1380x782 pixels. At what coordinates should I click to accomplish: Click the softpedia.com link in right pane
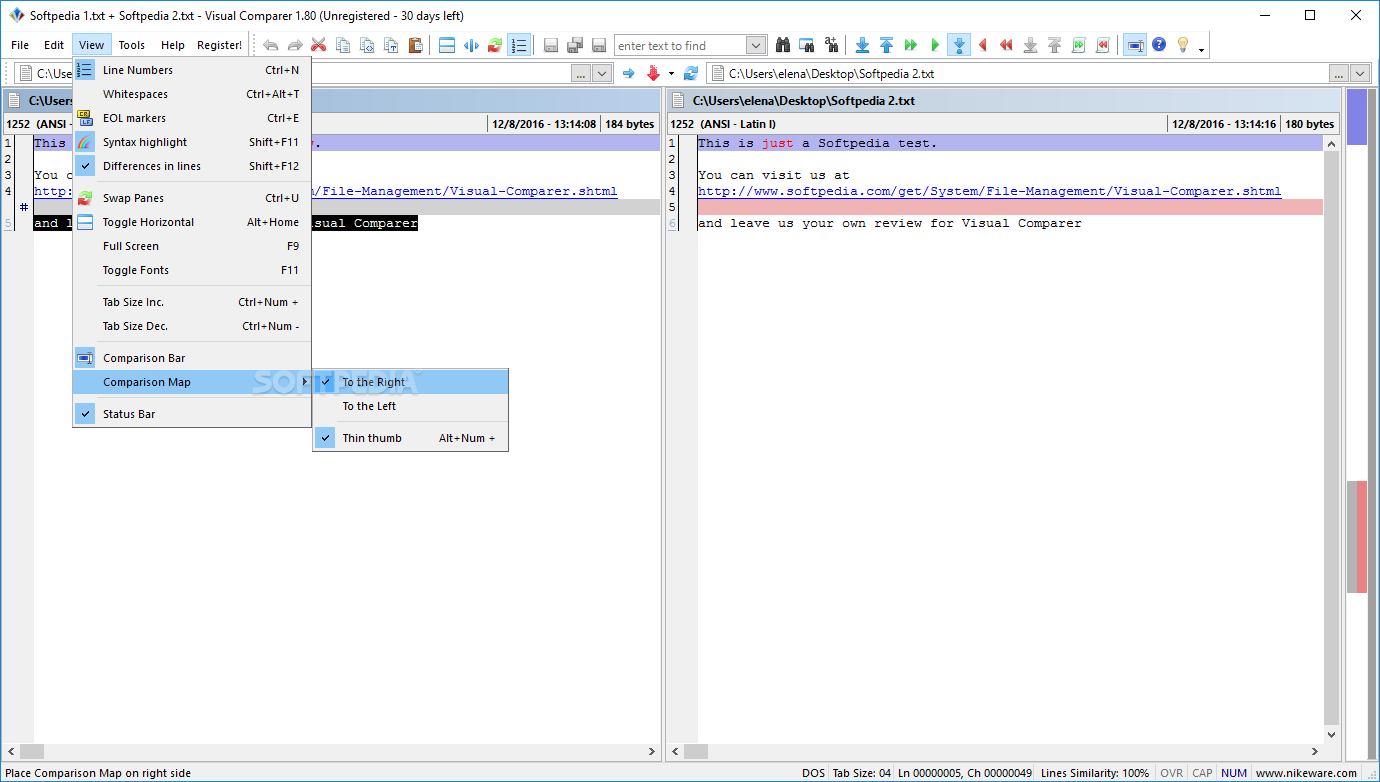989,191
